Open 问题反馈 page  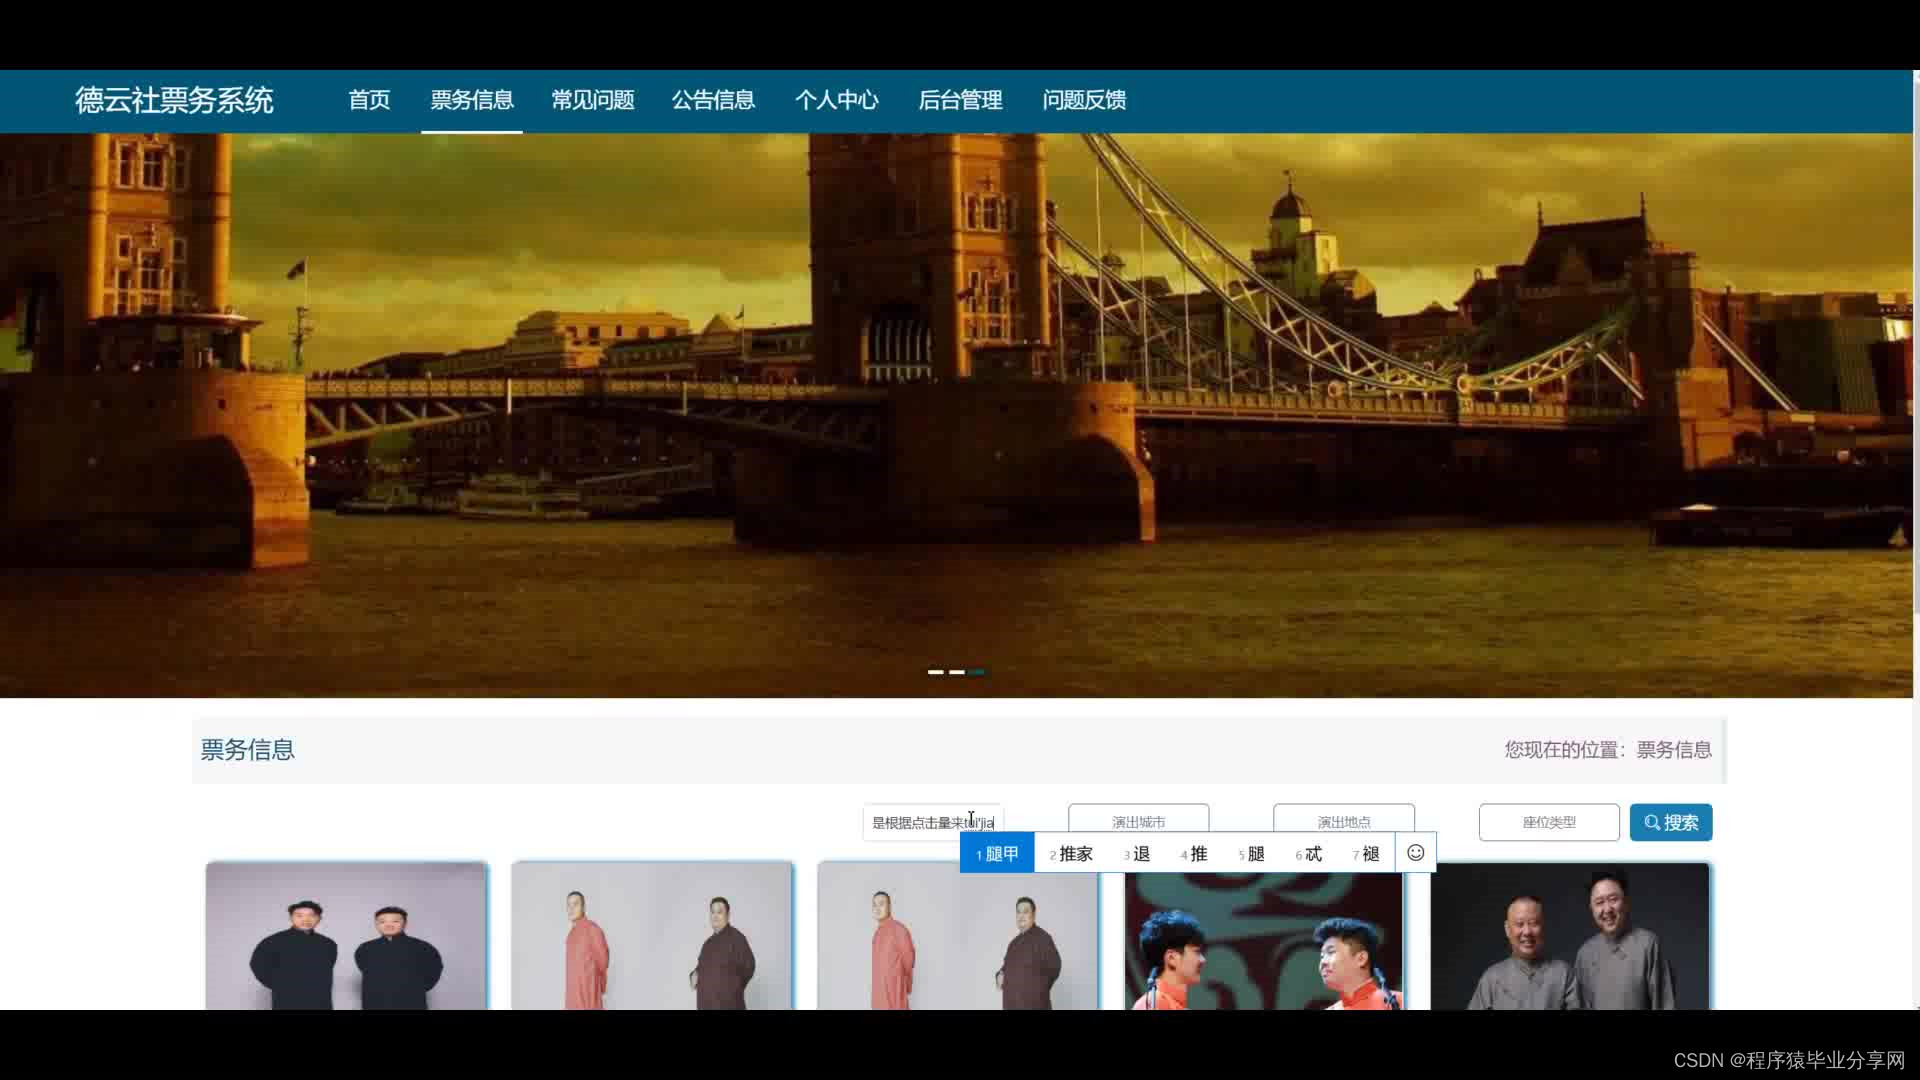(1084, 100)
